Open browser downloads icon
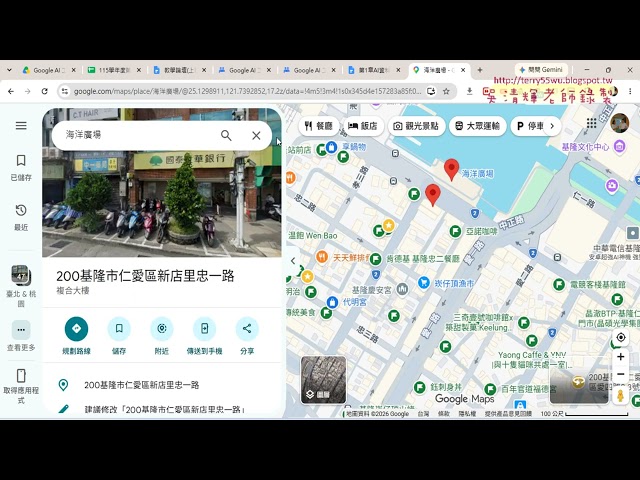640x480 pixels. (x=469, y=91)
